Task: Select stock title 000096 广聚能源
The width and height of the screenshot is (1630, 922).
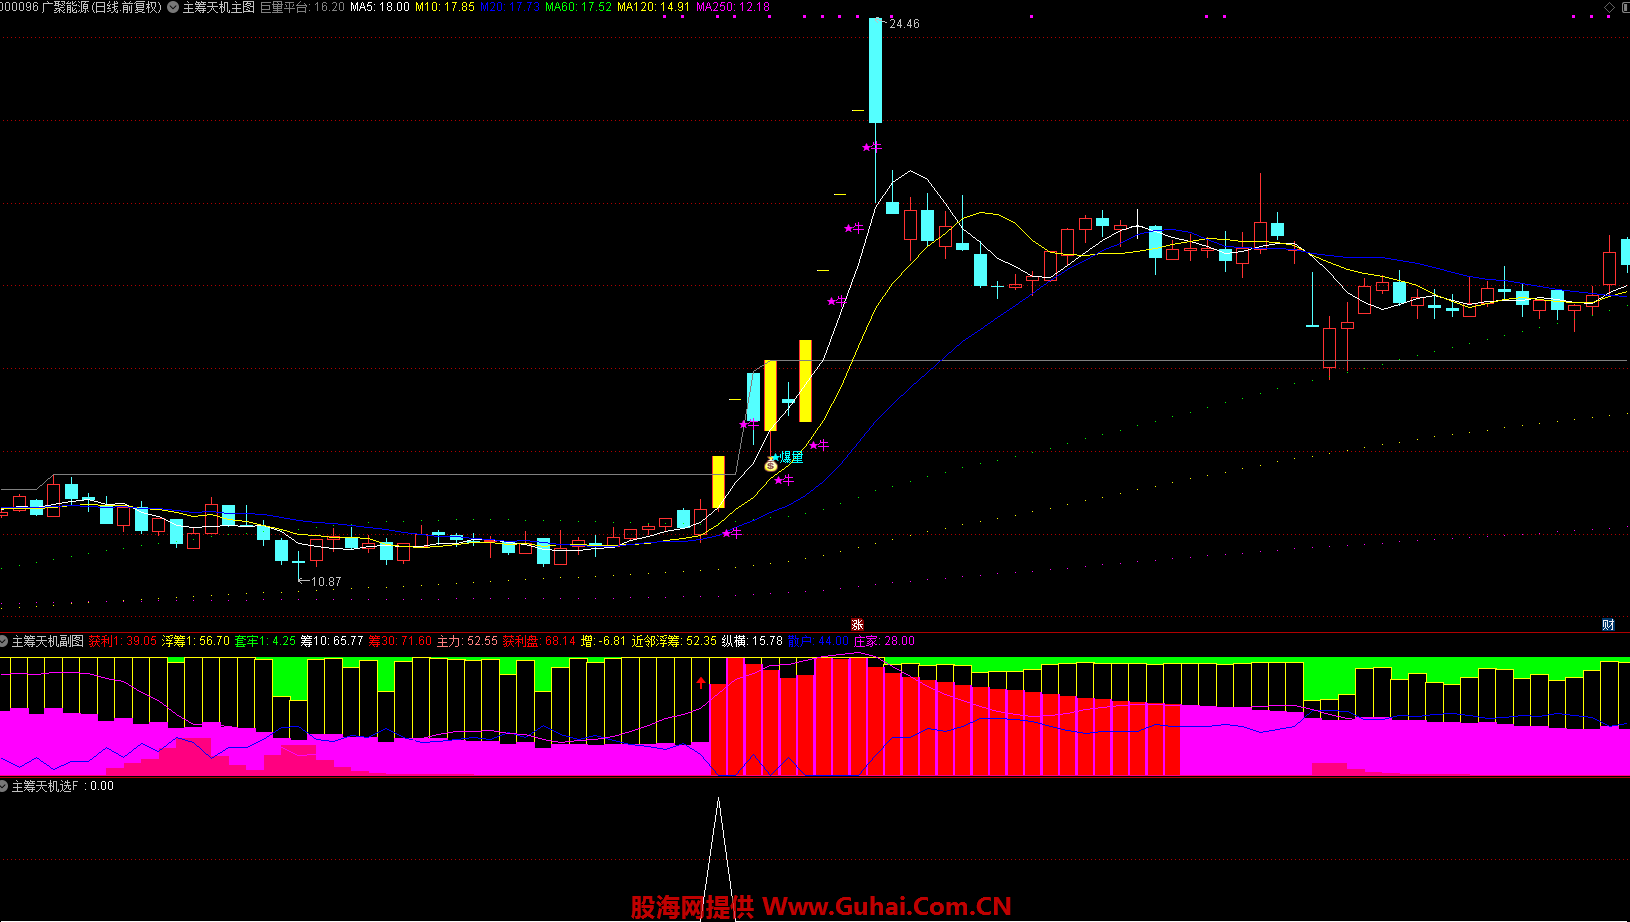Action: tap(81, 7)
